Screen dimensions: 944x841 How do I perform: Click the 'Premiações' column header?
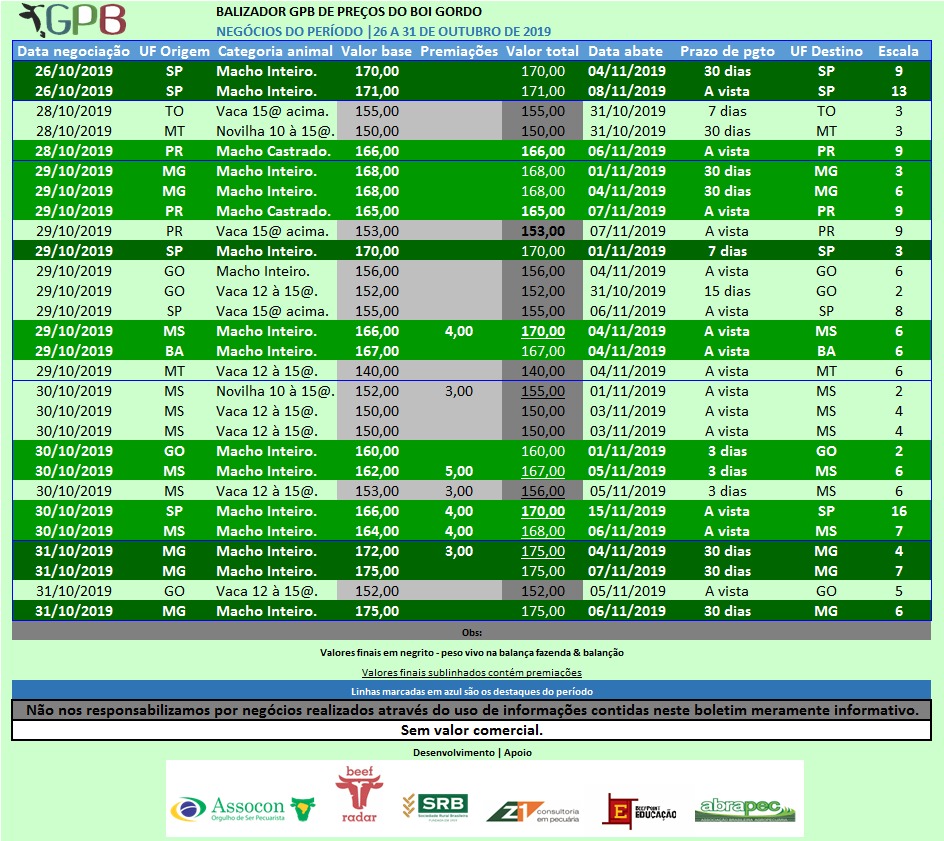tap(458, 51)
